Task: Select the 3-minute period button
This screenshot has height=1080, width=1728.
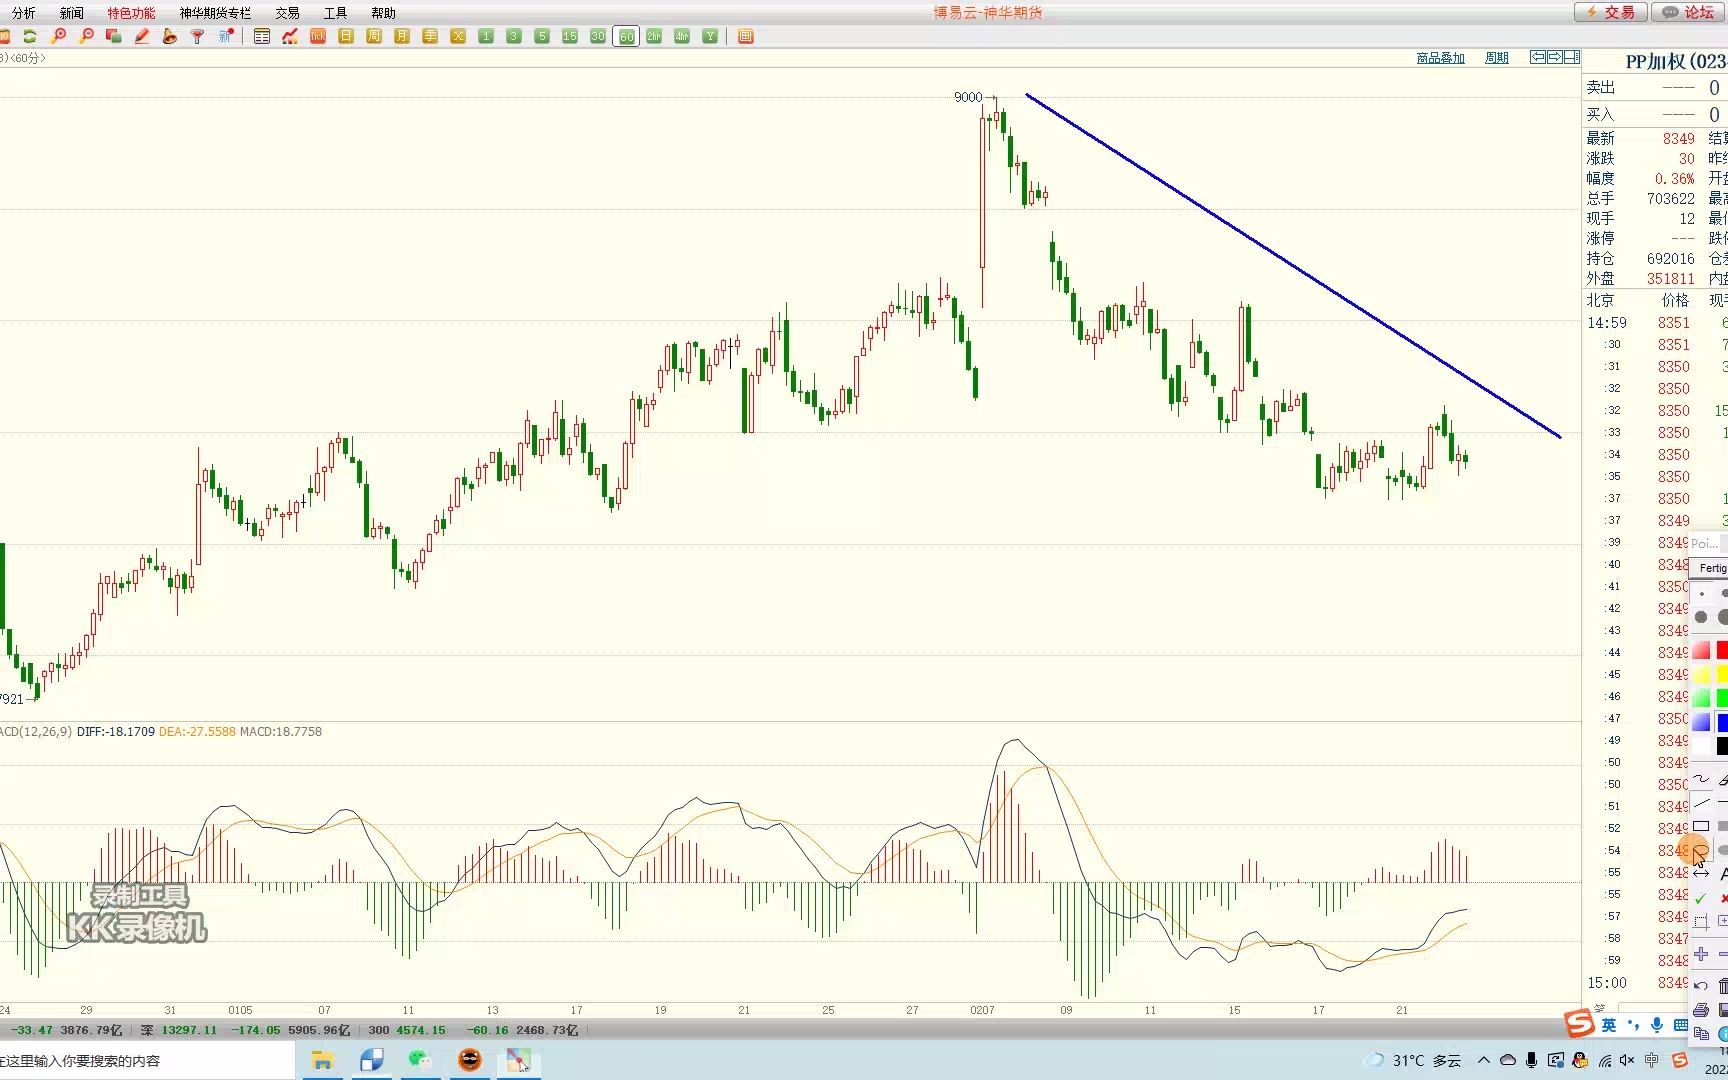Action: click(x=514, y=36)
